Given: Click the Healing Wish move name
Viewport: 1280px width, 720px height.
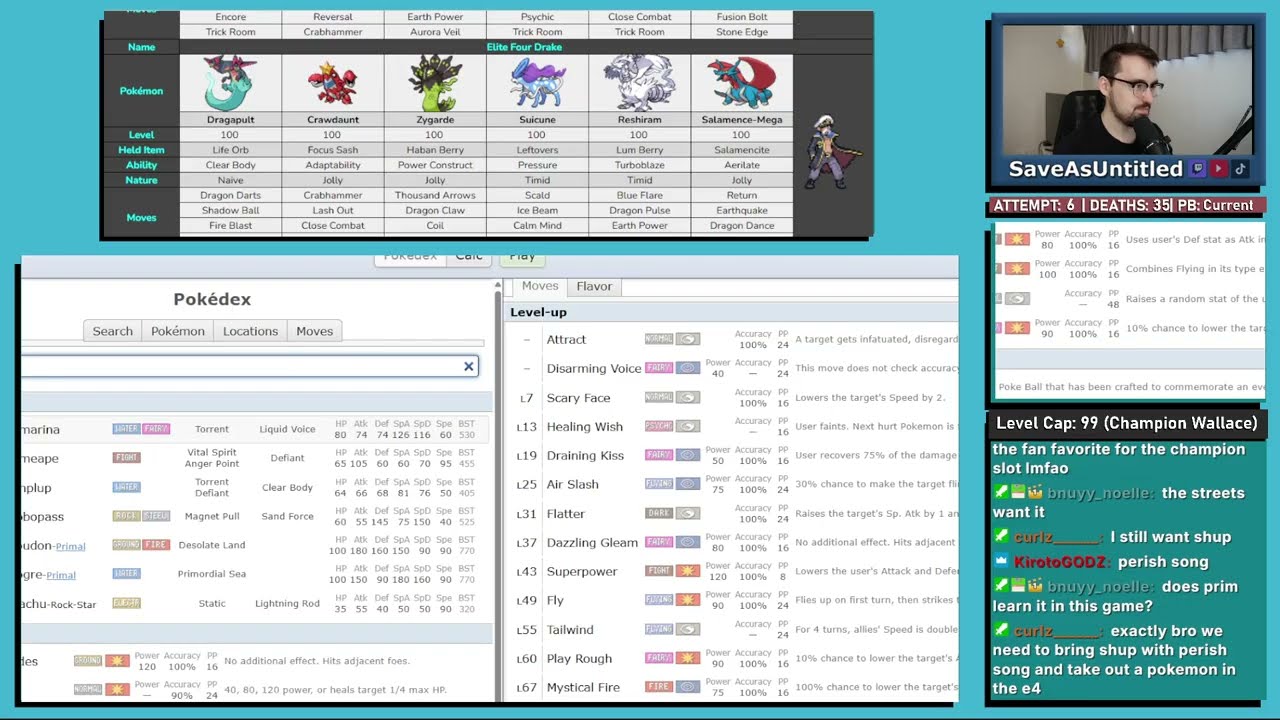Looking at the screenshot, I should tap(585, 426).
